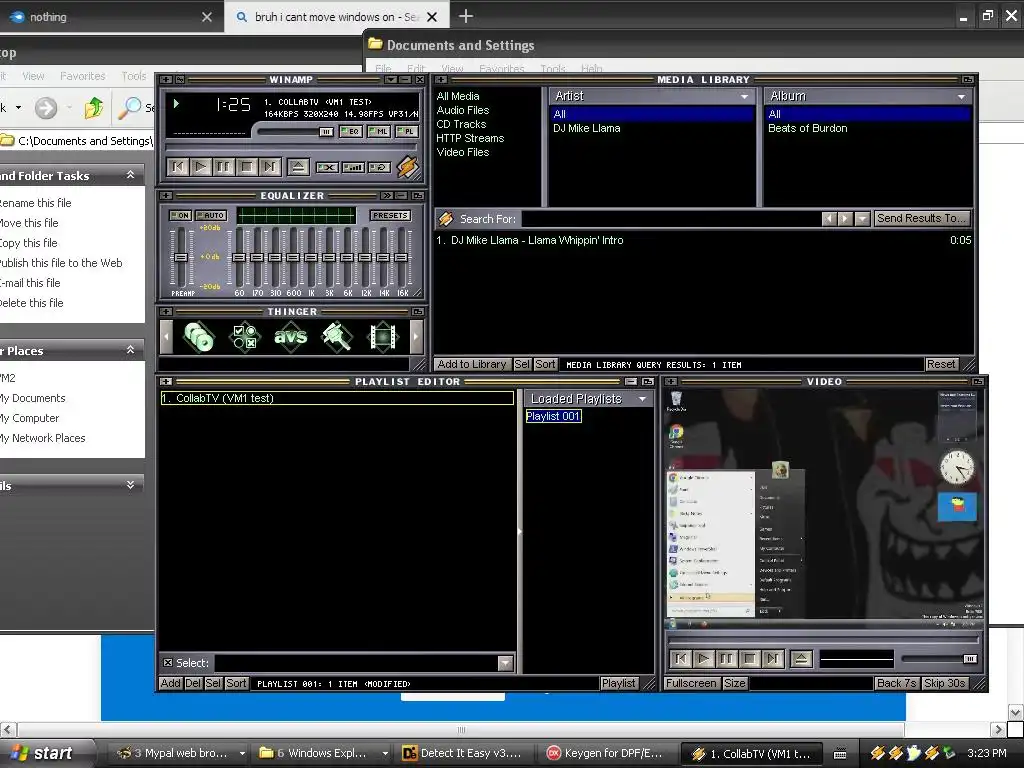Open Thinger film strip video icon

(383, 336)
